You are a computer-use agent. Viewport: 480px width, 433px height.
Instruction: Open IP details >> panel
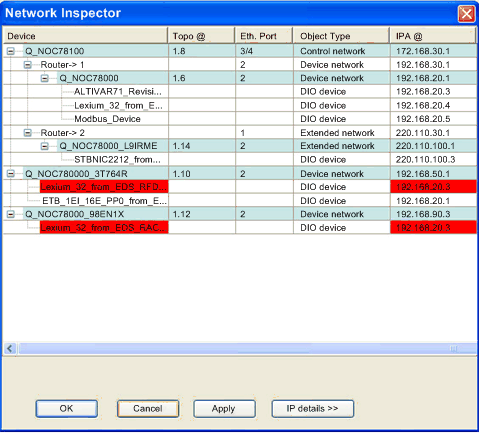312,409
